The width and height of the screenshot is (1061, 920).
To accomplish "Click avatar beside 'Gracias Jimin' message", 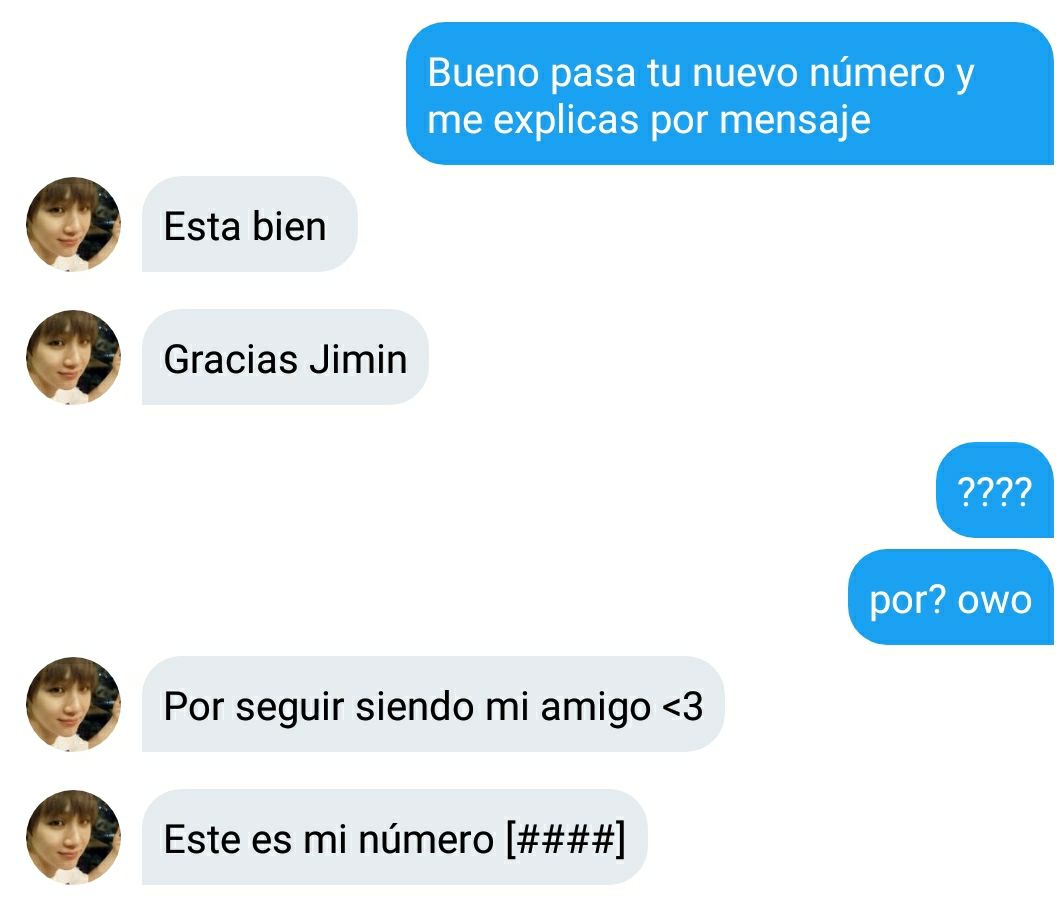I will tap(73, 357).
